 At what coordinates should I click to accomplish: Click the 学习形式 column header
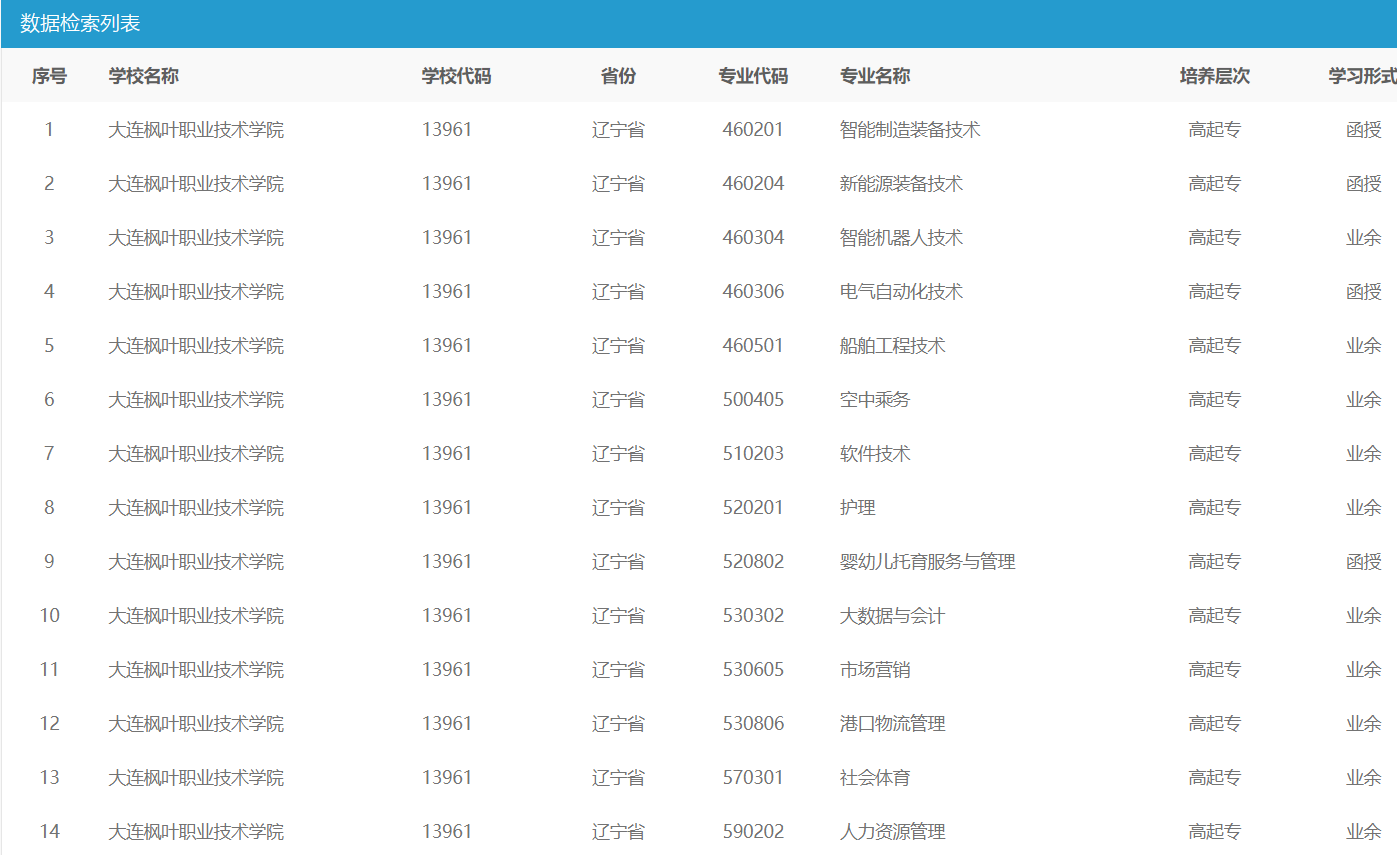(x=1361, y=76)
